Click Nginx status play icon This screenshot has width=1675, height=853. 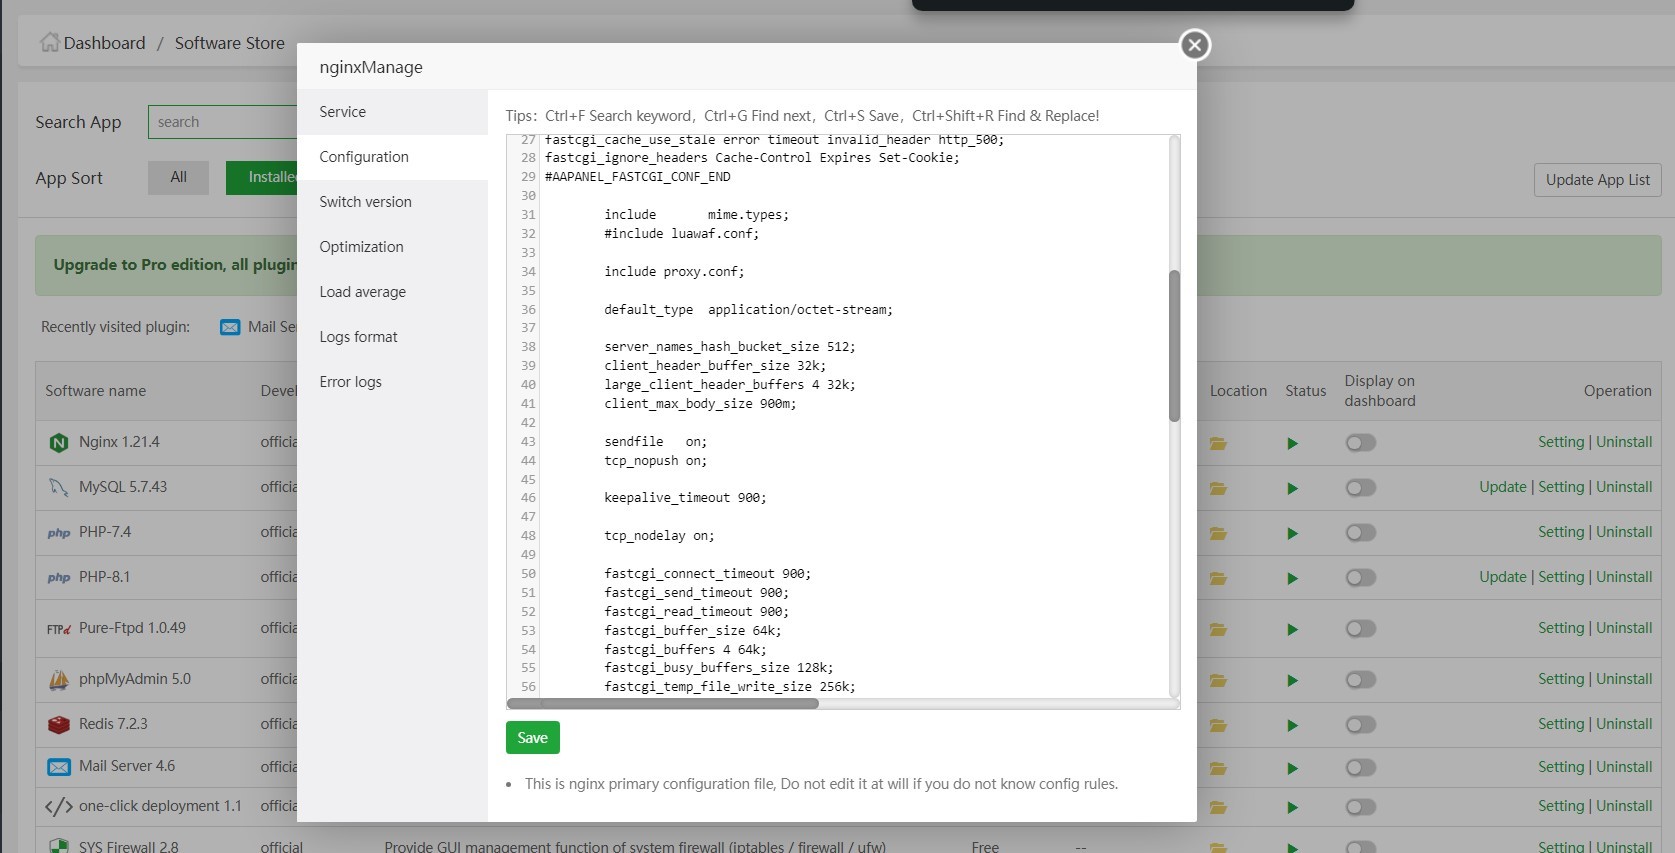(x=1292, y=443)
